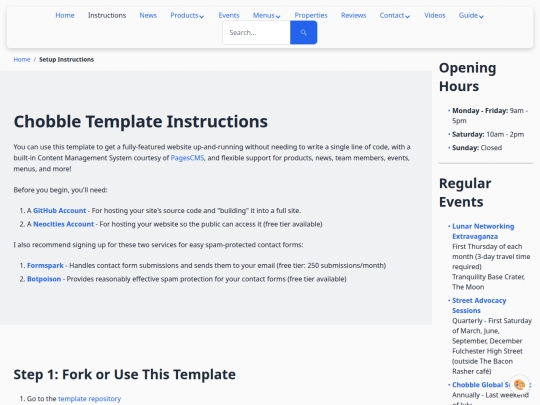Click the 'Before you begin' text

[60, 190]
